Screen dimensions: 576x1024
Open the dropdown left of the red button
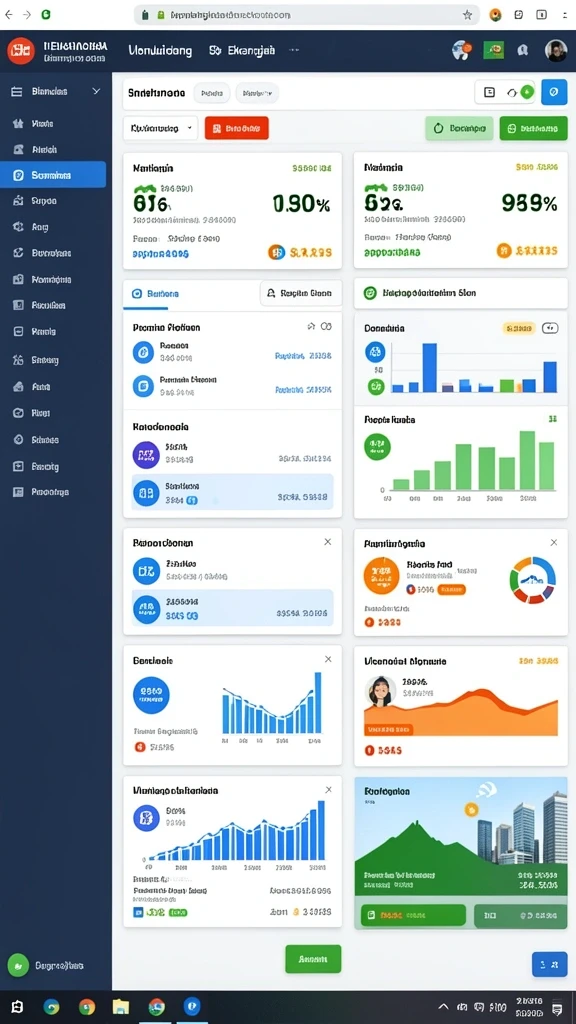tap(160, 129)
